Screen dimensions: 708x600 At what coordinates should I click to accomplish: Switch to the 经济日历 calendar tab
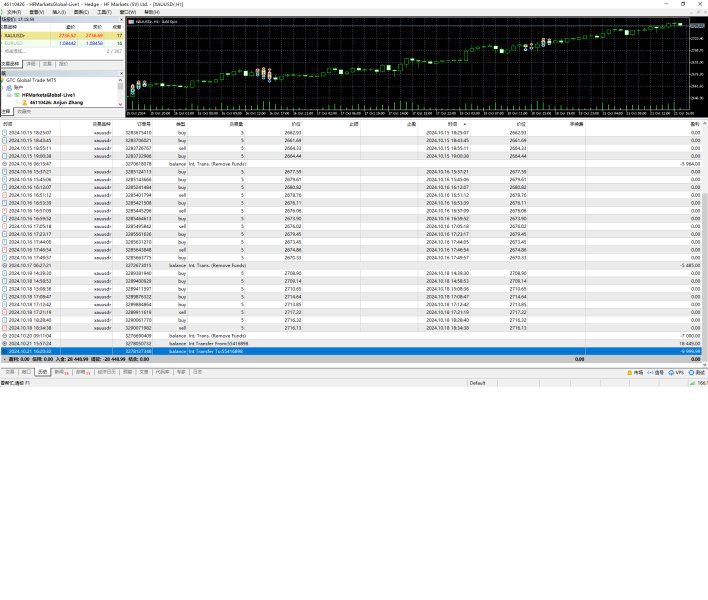coord(107,371)
